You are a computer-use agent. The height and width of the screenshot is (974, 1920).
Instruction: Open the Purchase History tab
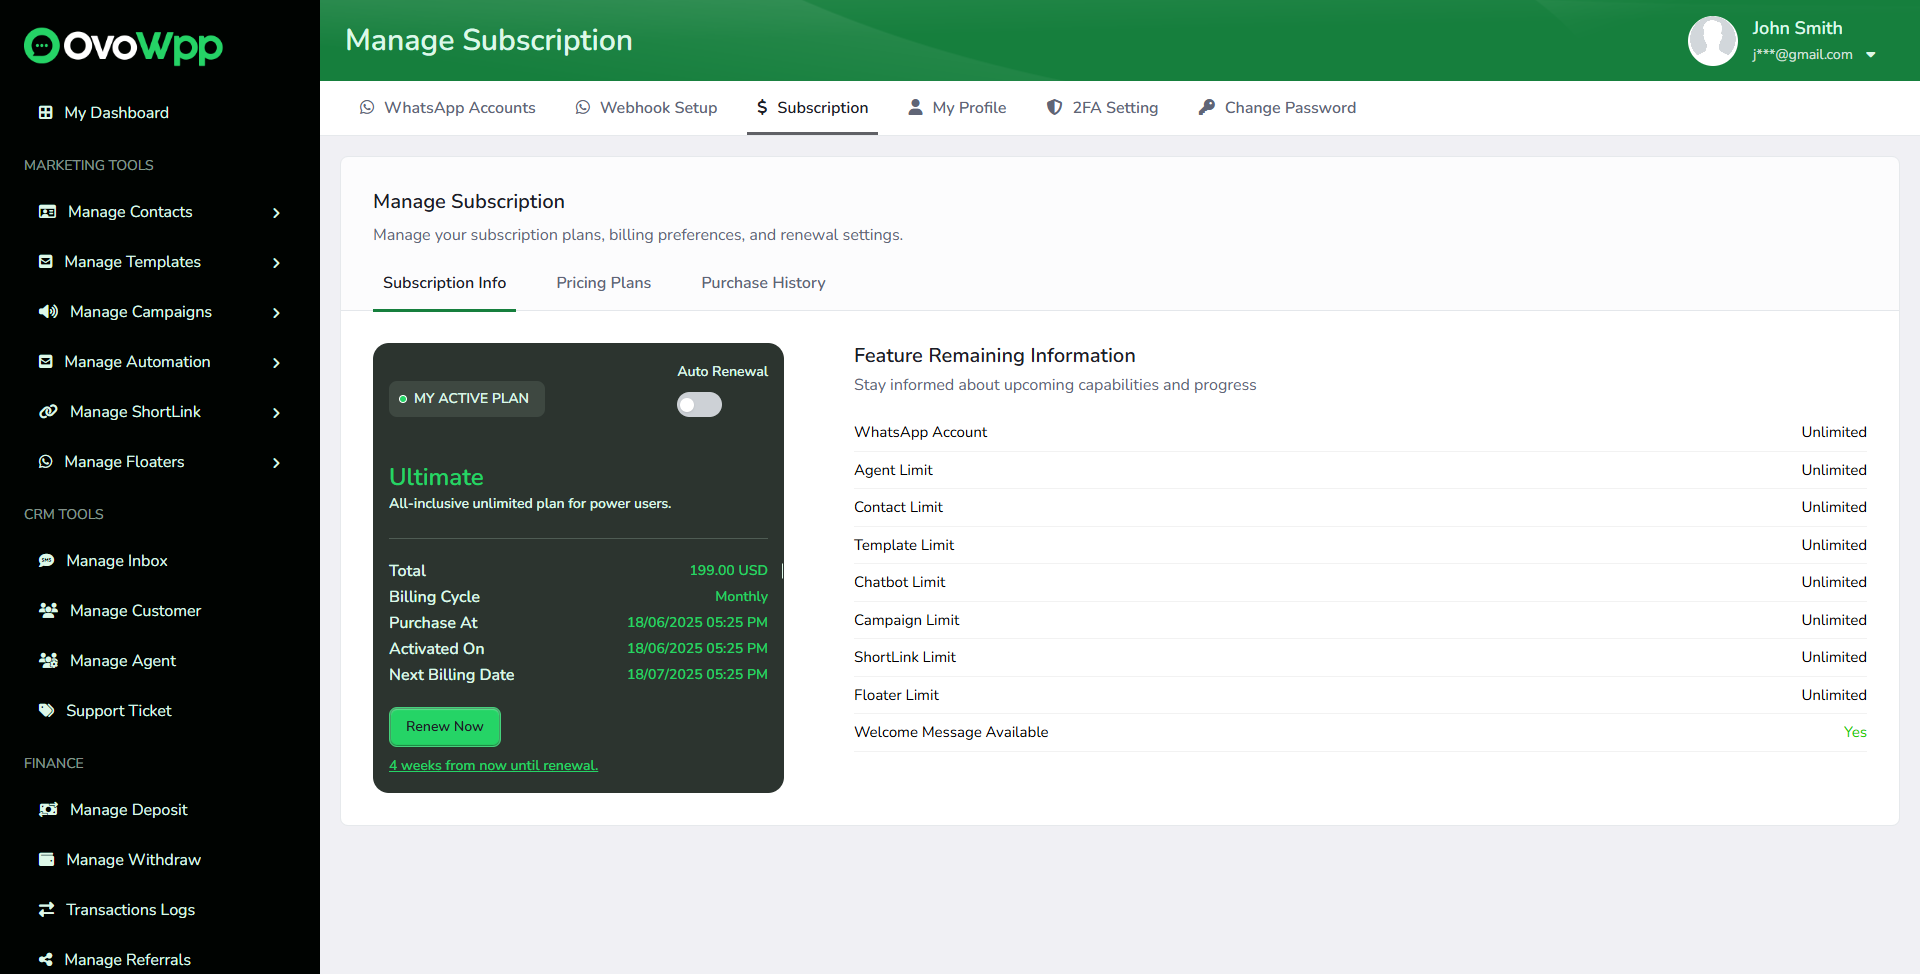point(763,283)
